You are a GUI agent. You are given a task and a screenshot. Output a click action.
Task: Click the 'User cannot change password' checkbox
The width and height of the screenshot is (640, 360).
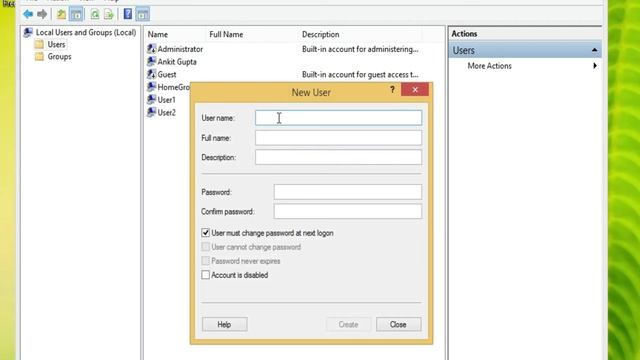[206, 247]
